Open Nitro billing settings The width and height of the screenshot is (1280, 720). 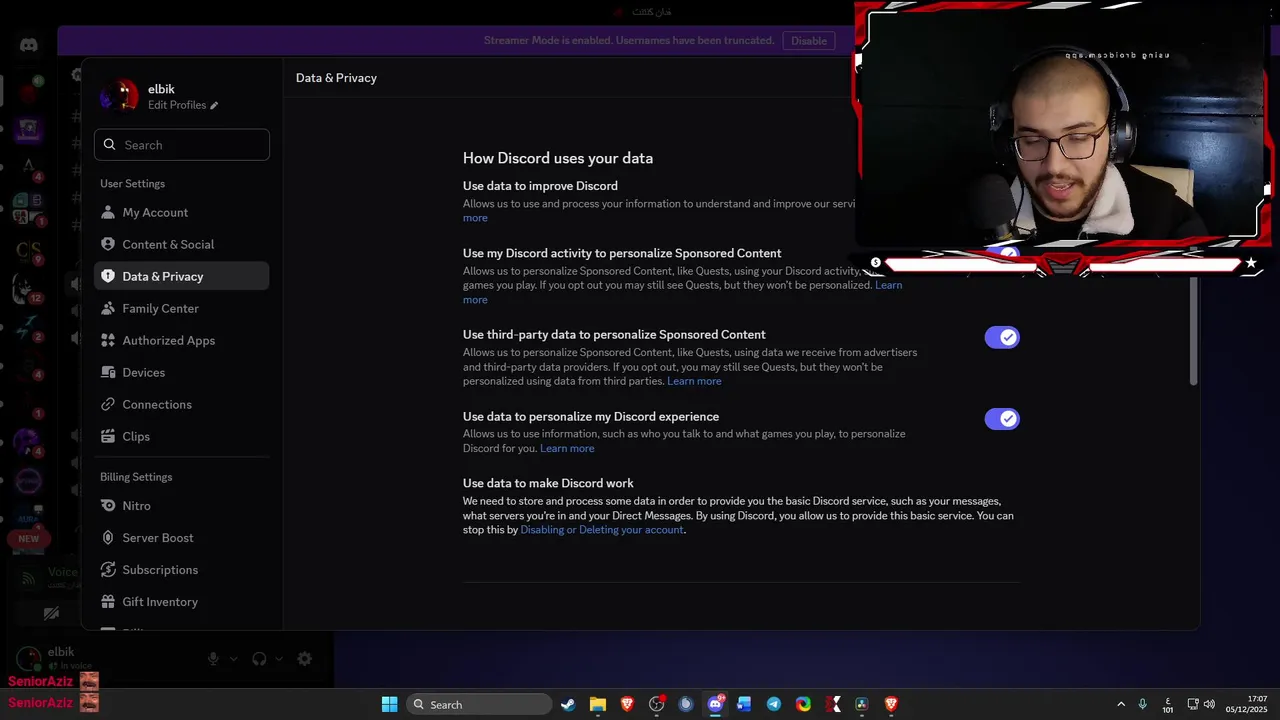pyautogui.click(x=181, y=505)
